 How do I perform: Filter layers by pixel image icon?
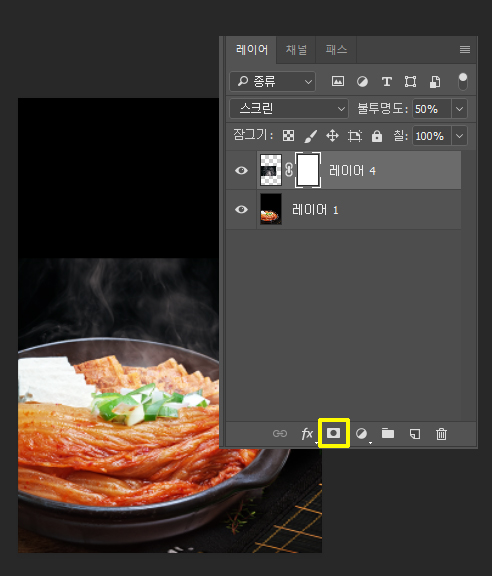click(x=338, y=81)
